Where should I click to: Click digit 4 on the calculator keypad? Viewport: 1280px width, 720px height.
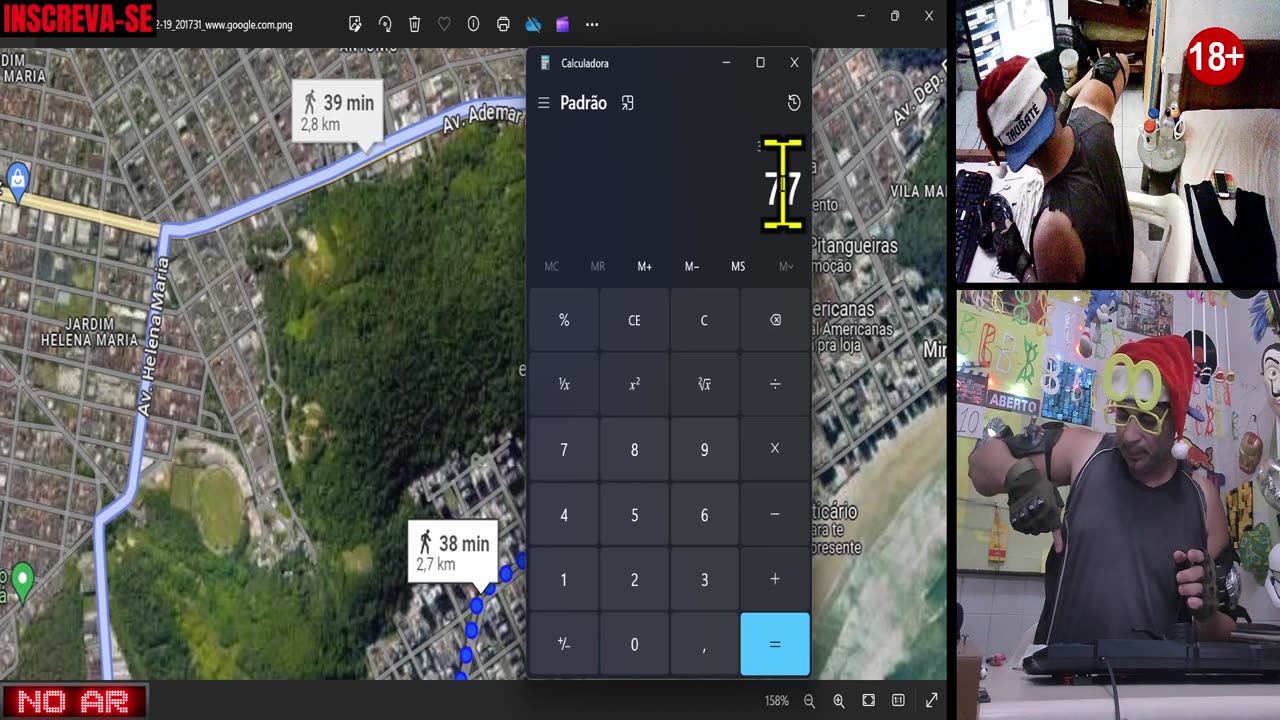coord(564,514)
